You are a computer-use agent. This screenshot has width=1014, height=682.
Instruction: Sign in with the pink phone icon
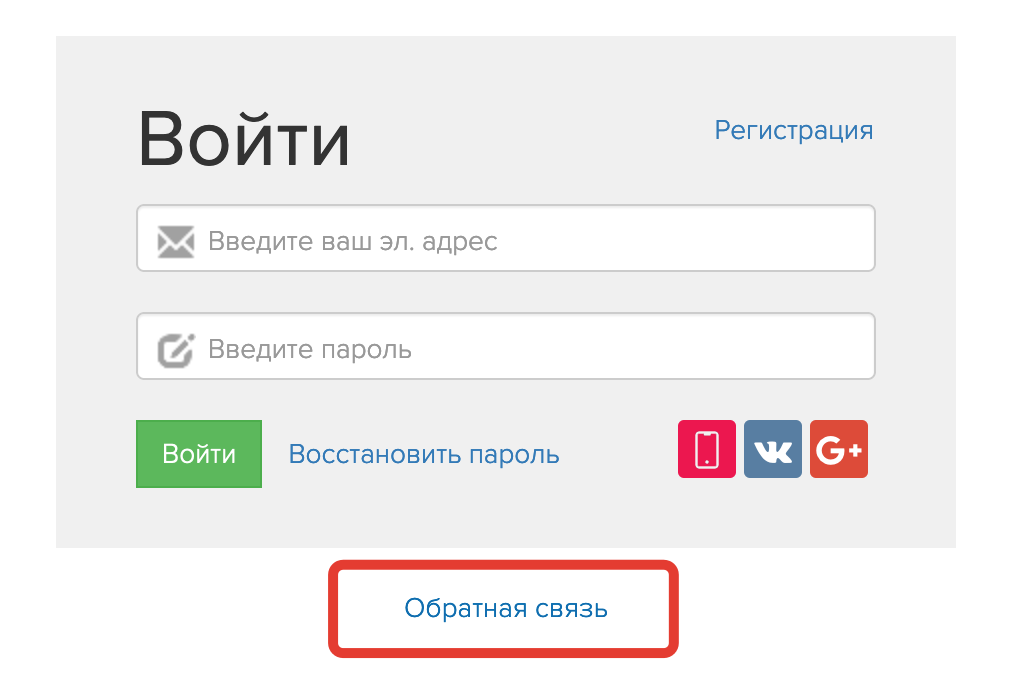[706, 449]
